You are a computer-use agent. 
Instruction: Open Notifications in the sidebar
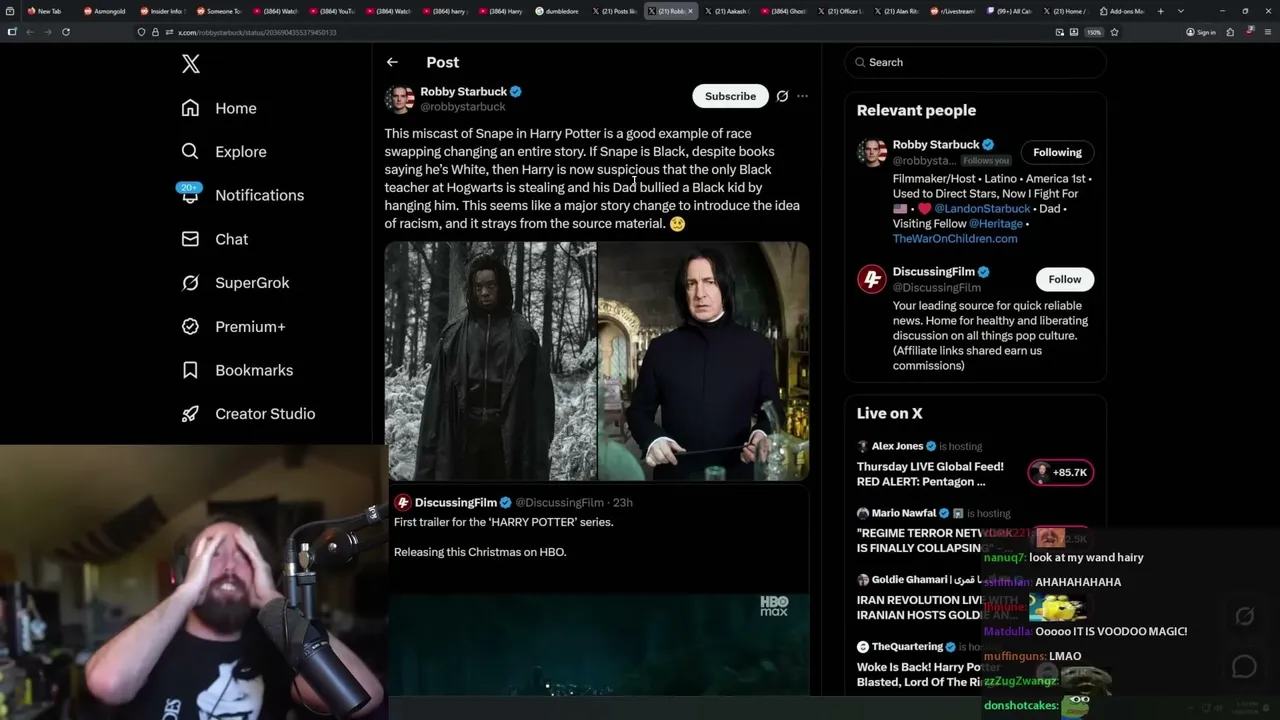(x=242, y=195)
